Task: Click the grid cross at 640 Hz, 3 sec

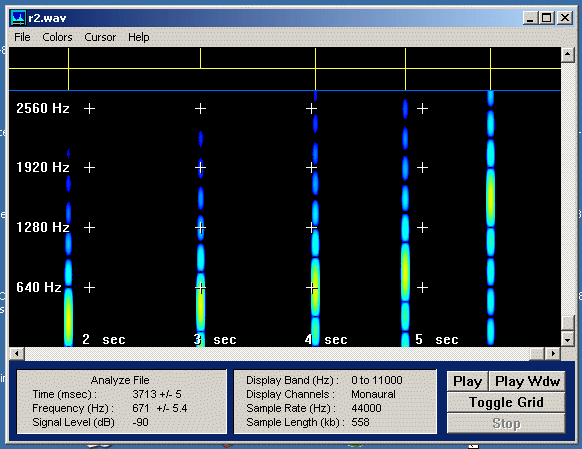Action: pos(200,287)
